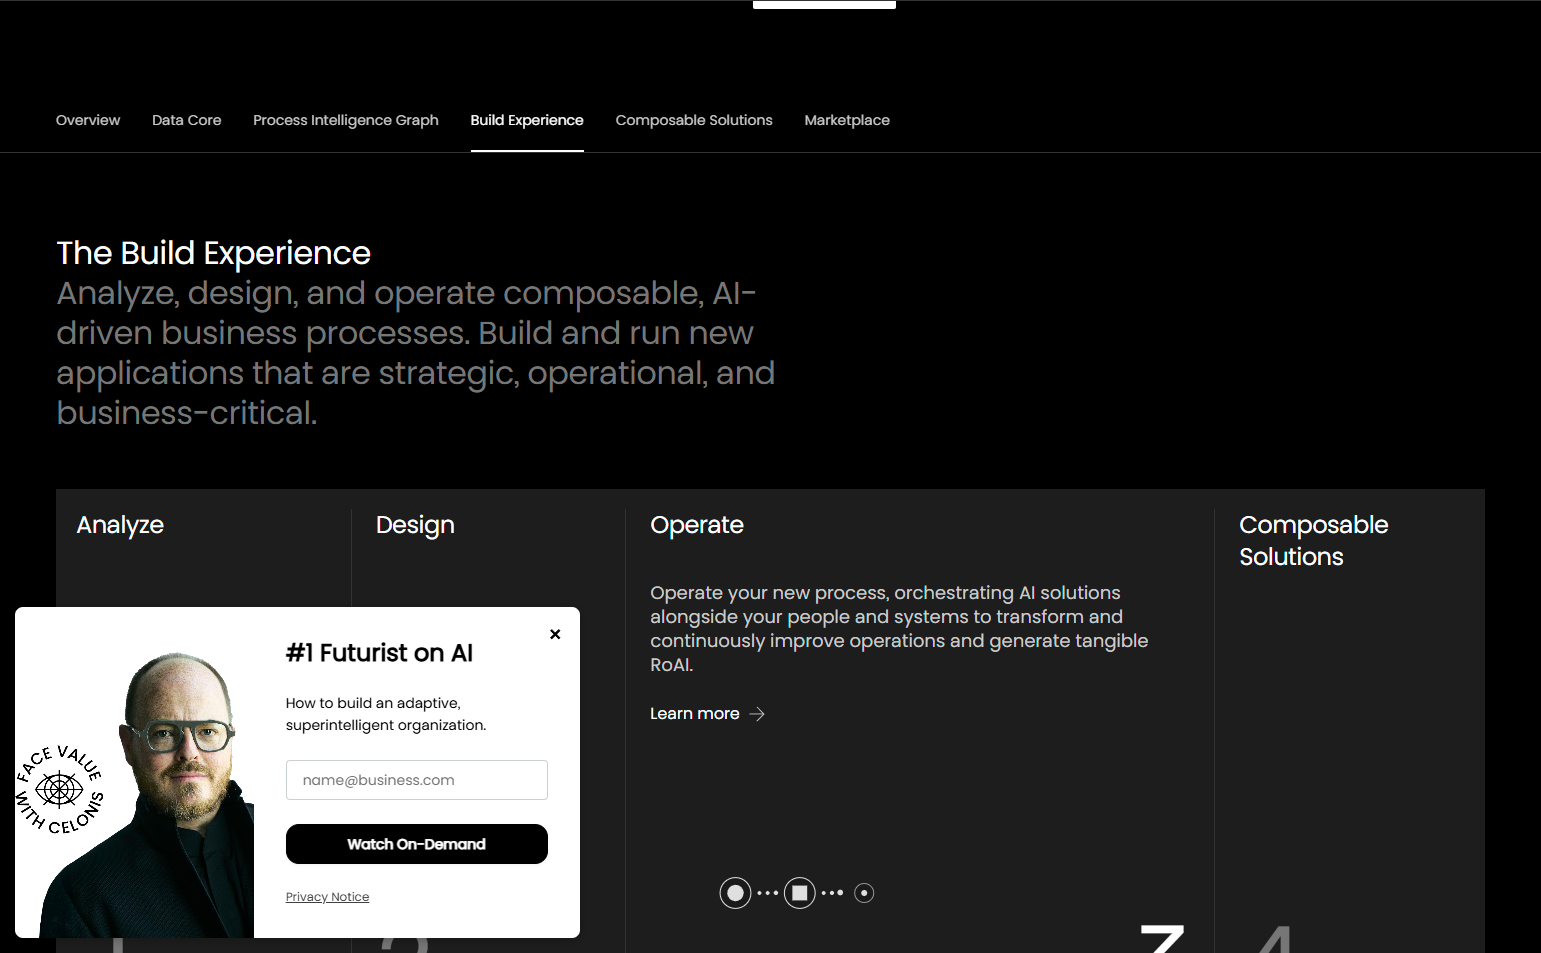Select the Overview tab
The width and height of the screenshot is (1541, 953).
pyautogui.click(x=88, y=120)
